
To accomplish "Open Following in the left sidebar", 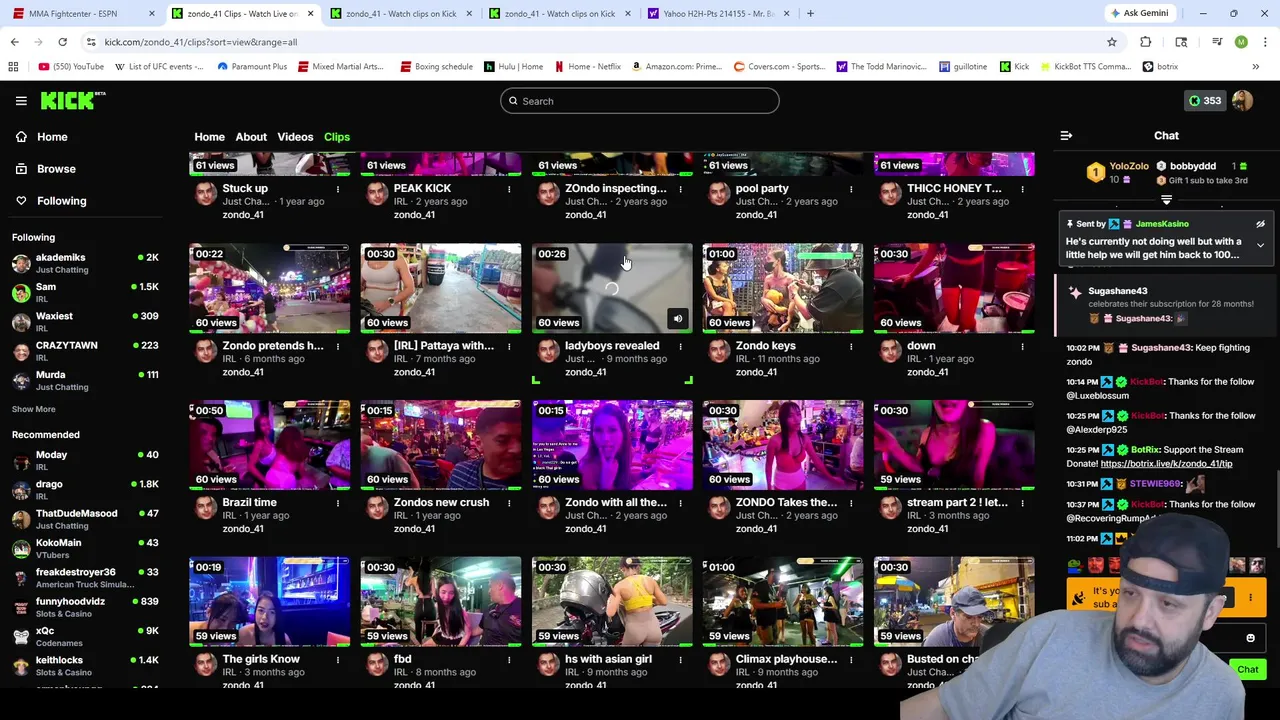I will (61, 201).
